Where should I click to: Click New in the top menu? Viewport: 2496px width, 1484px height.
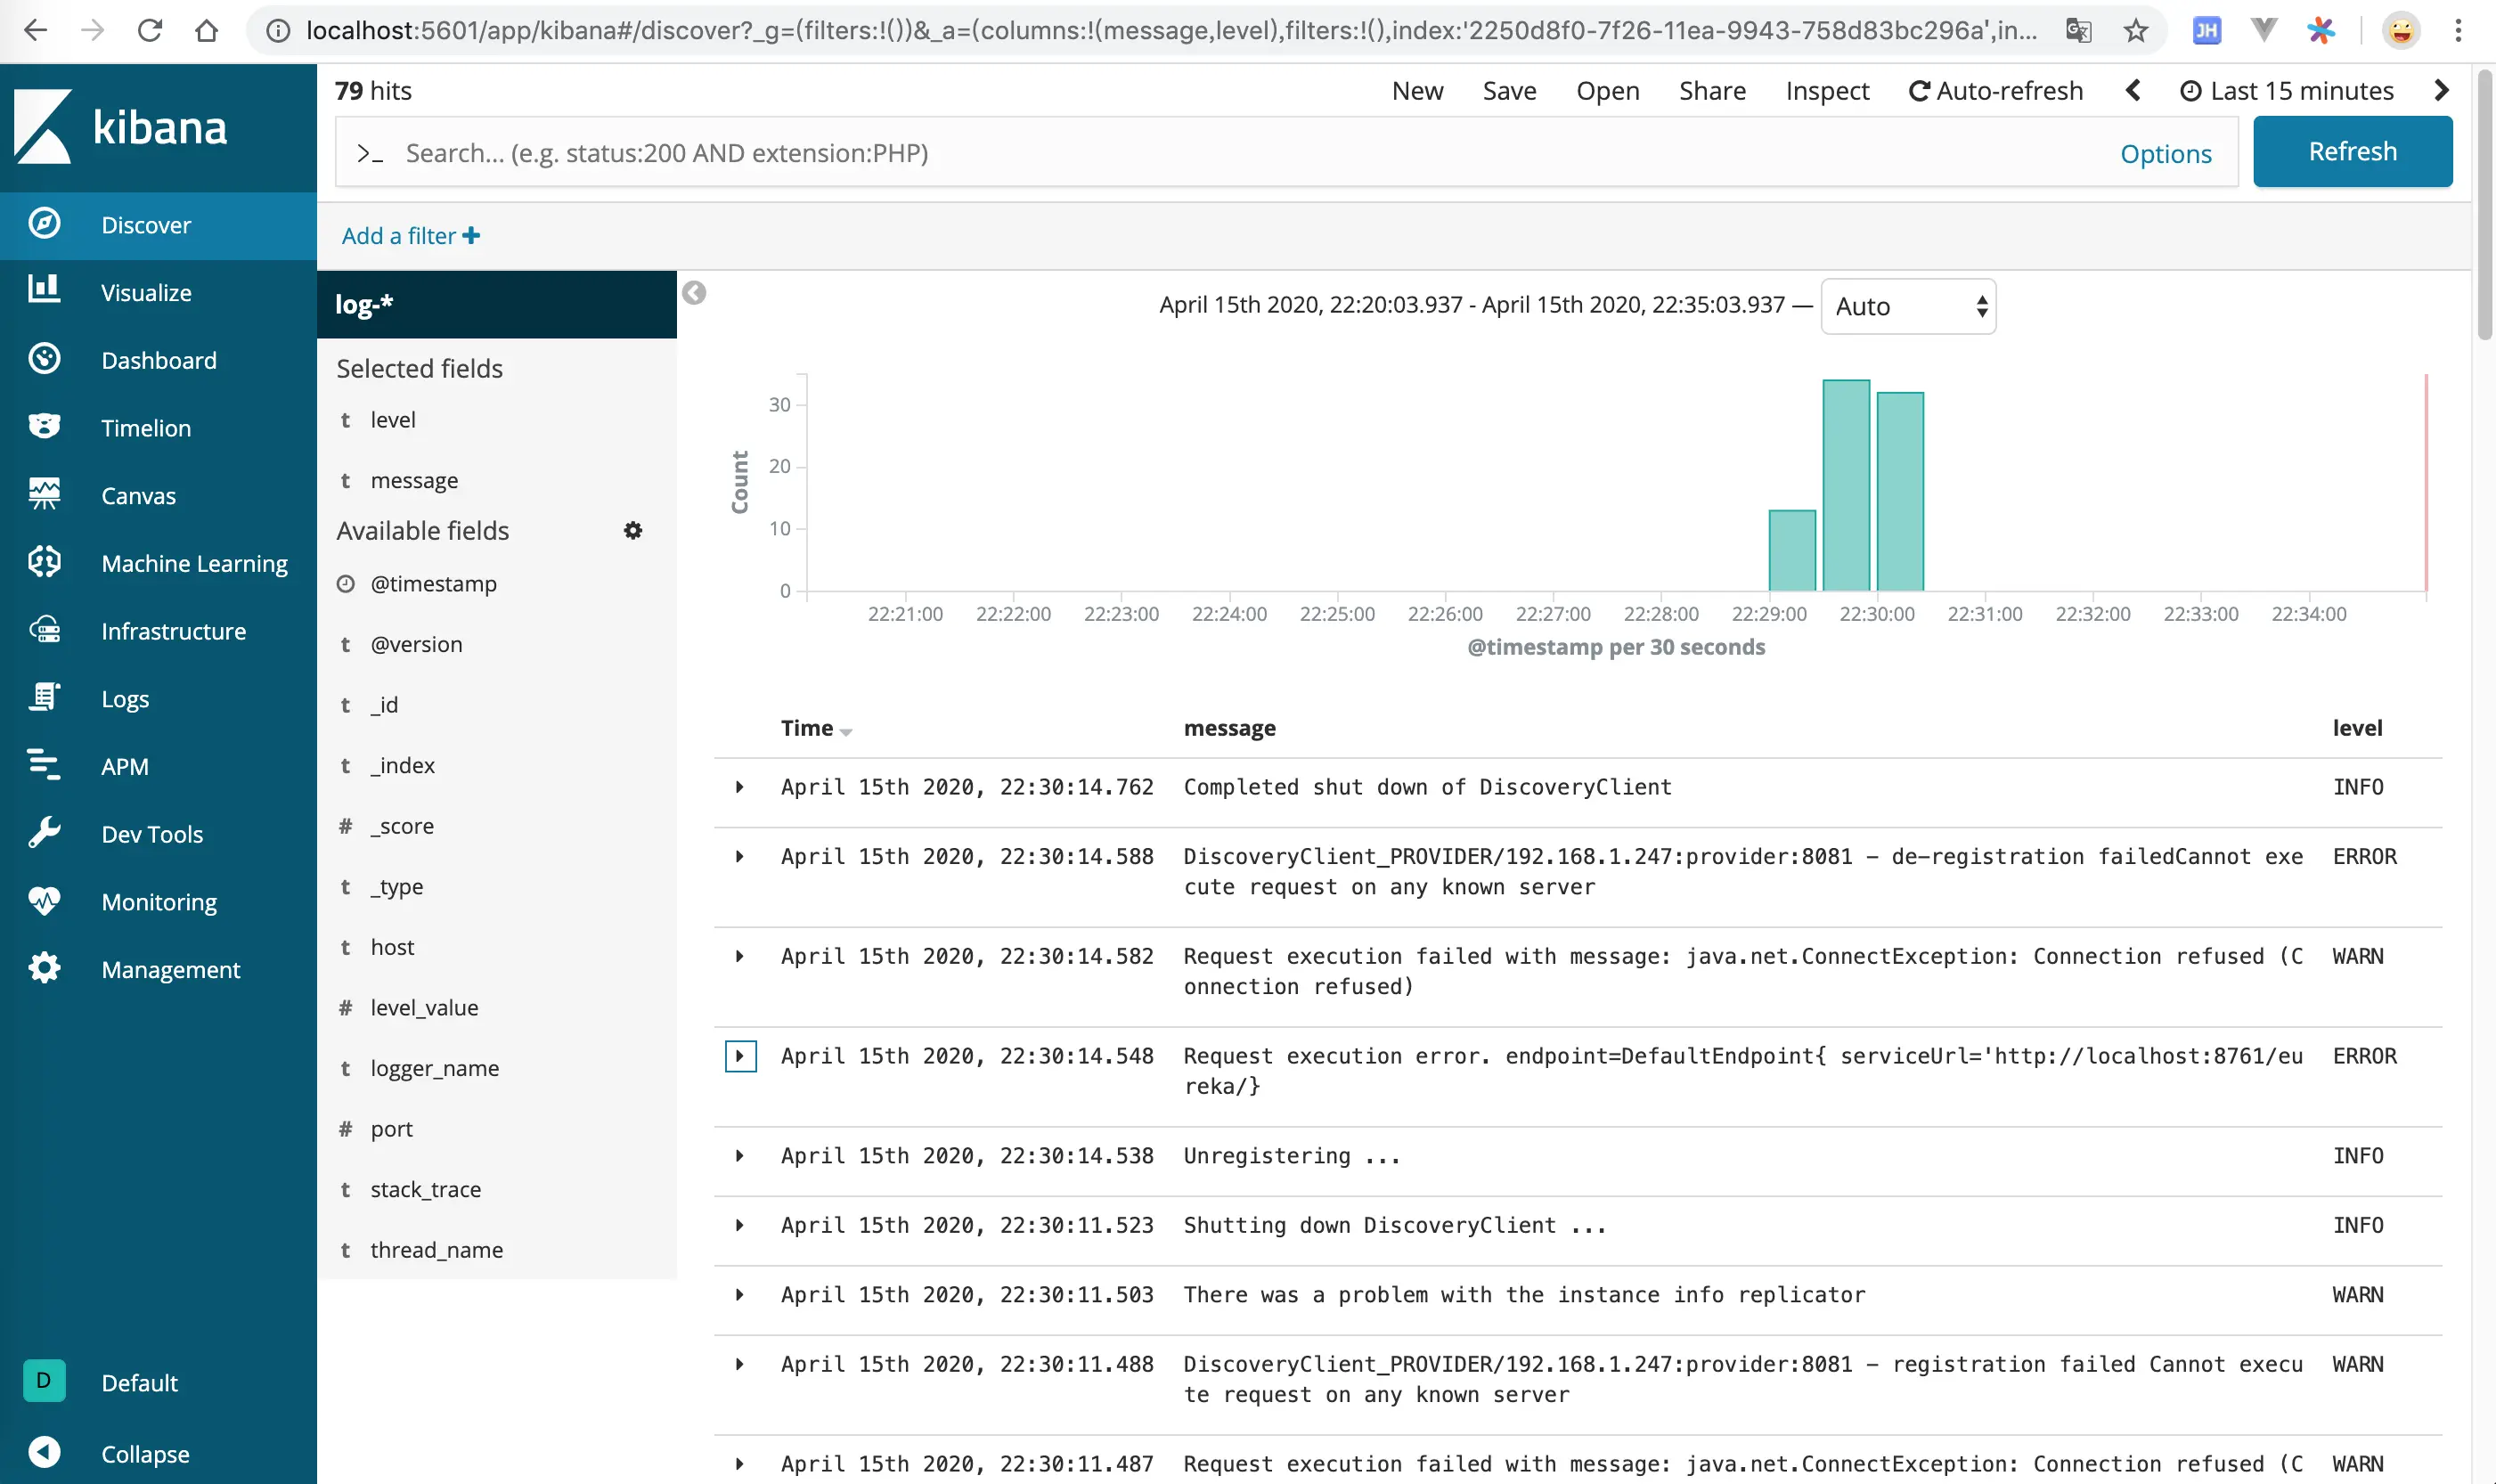1417,91
